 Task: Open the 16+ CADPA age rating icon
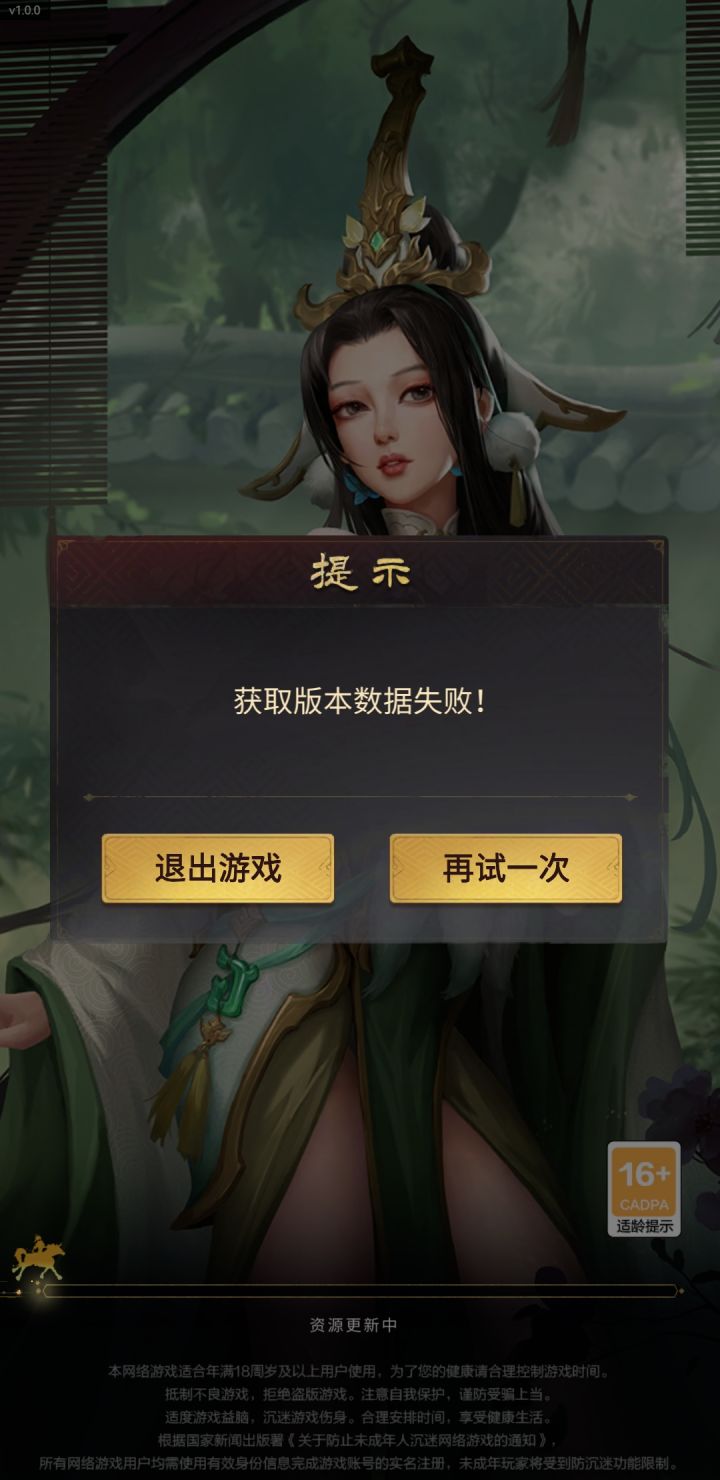(x=644, y=1189)
